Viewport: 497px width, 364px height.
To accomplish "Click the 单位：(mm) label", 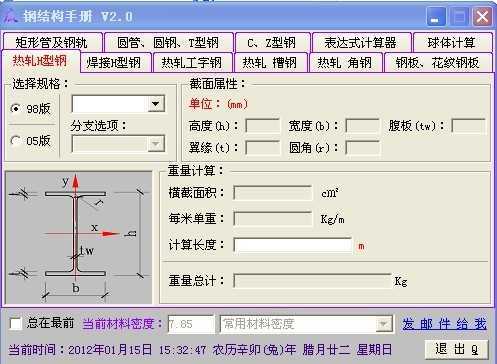I will [x=218, y=104].
